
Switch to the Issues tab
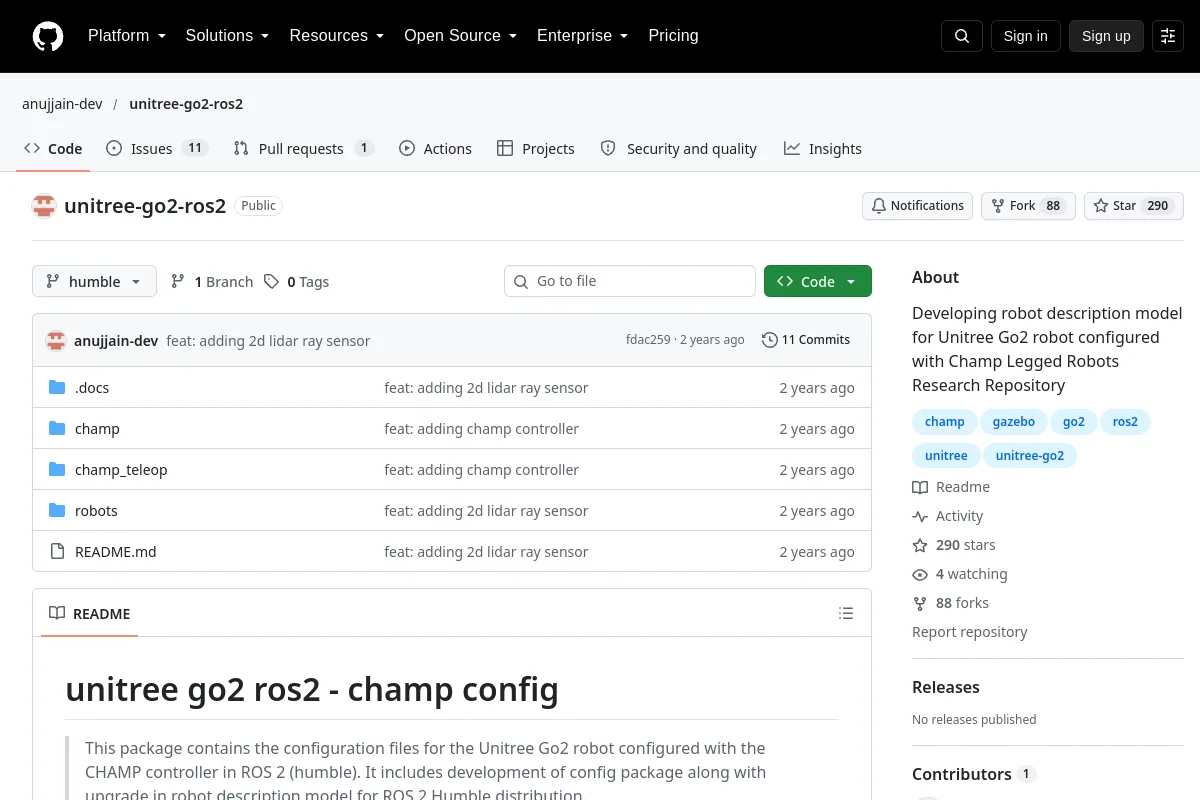coord(156,149)
